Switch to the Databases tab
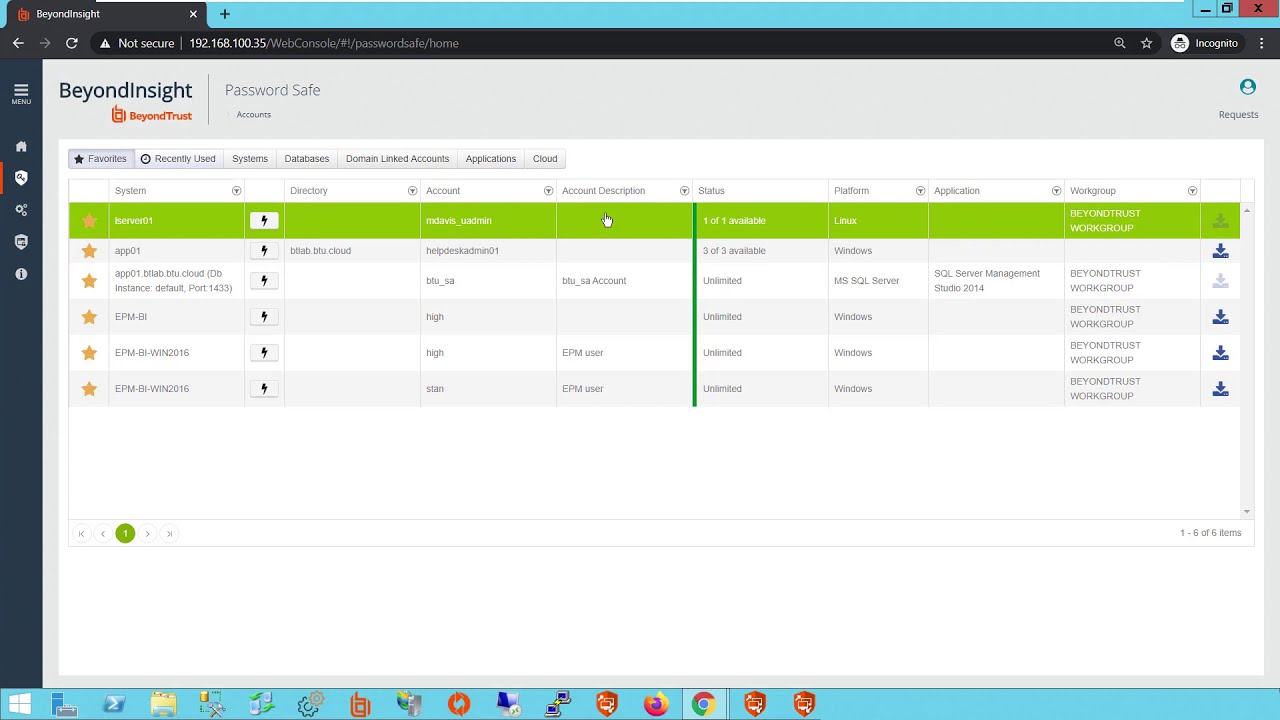 coord(307,159)
